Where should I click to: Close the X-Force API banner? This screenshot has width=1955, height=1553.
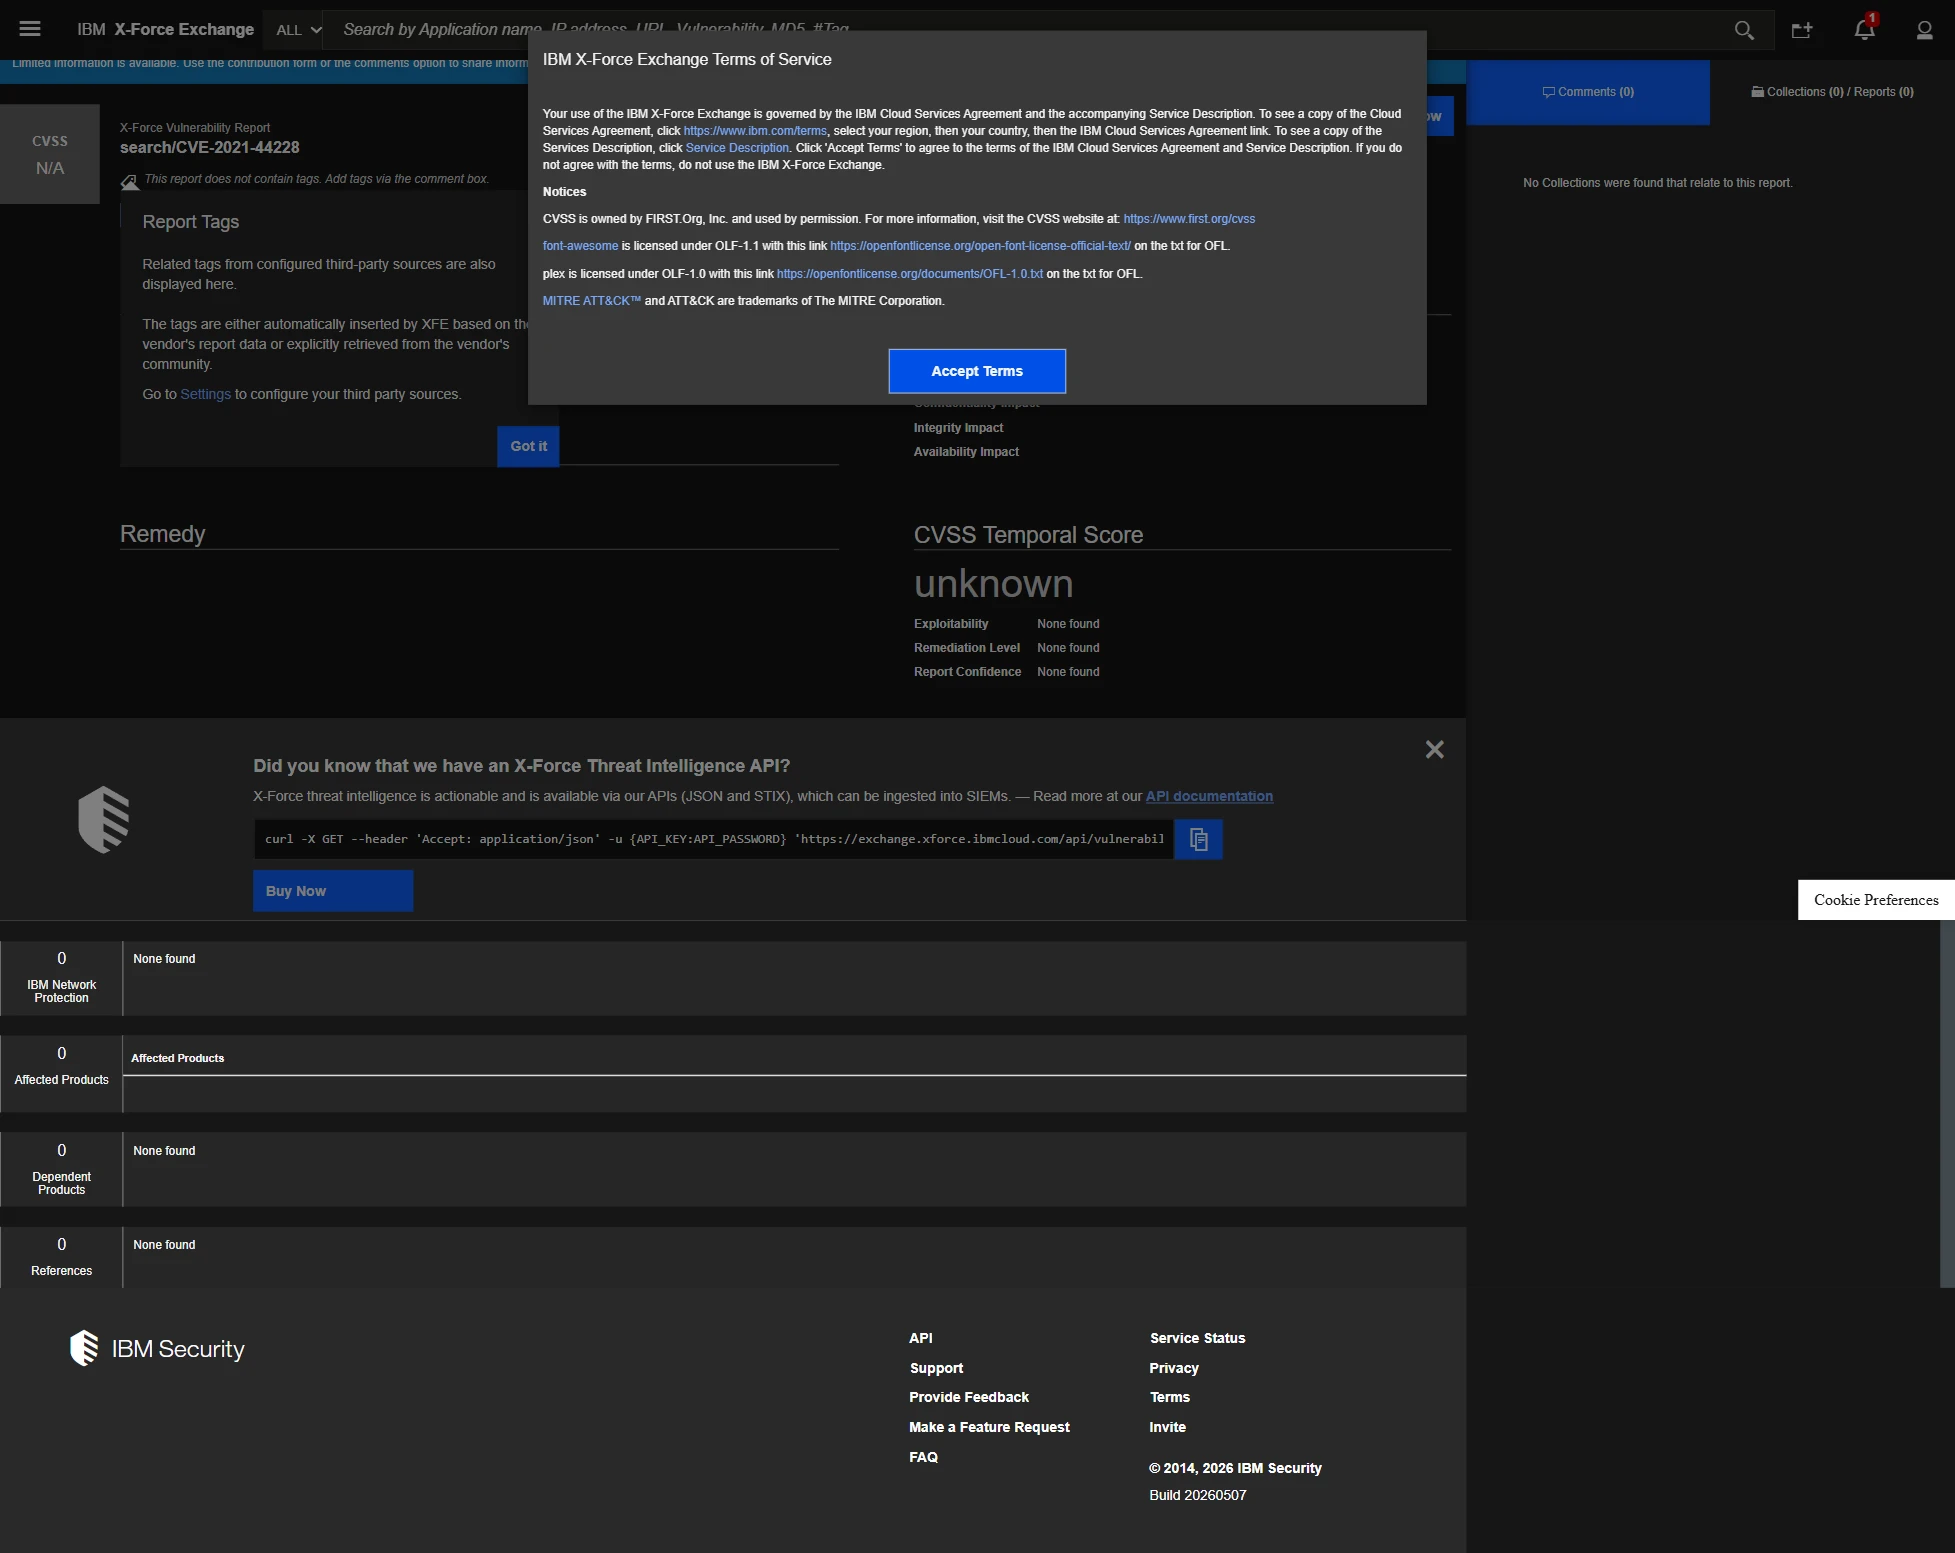click(1434, 749)
